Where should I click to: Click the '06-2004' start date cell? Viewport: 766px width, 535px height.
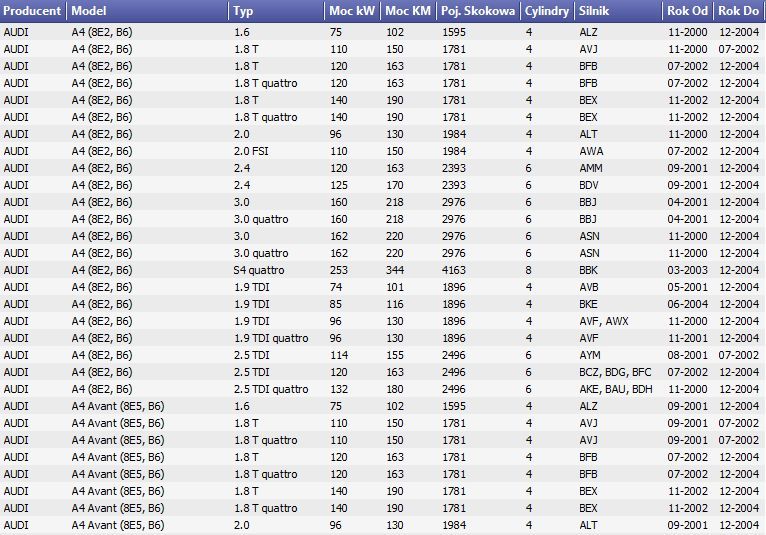tap(687, 304)
